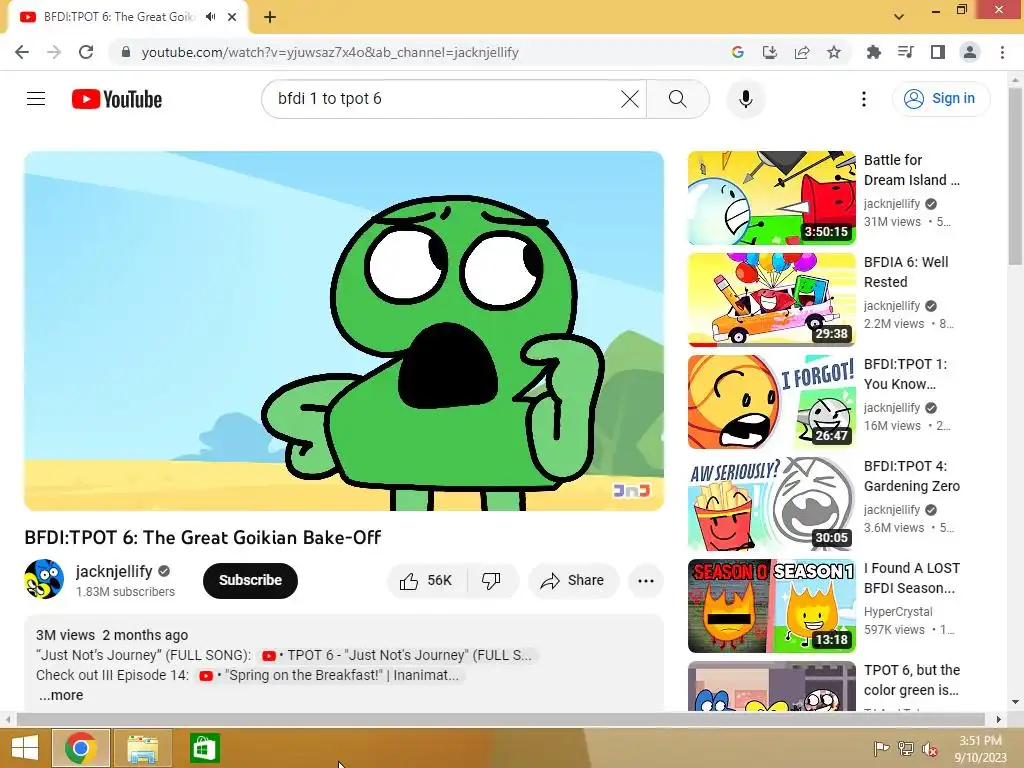Open File Explorer from taskbar
Screen dimensions: 1024x768
[x=142, y=748]
